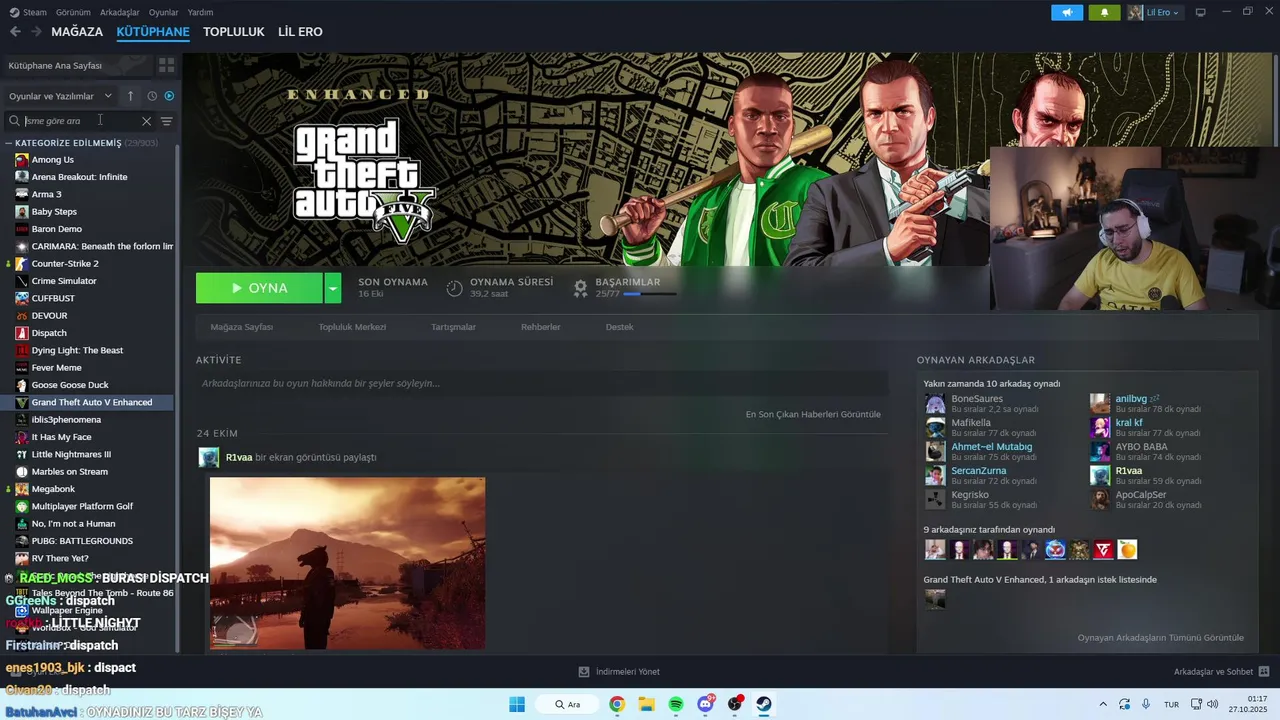Image resolution: width=1280 pixels, height=720 pixels.
Task: Open the Mağaza Sayfası link
Action: tap(241, 327)
